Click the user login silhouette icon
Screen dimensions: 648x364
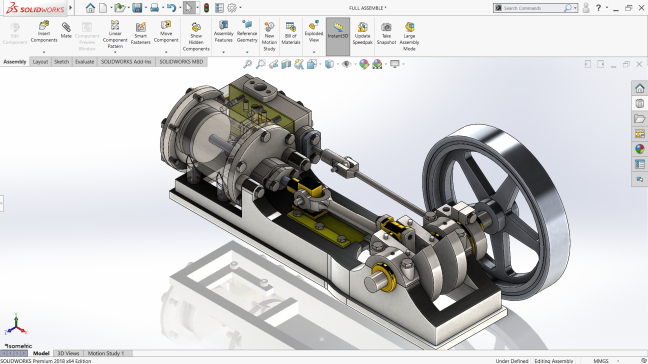586,8
